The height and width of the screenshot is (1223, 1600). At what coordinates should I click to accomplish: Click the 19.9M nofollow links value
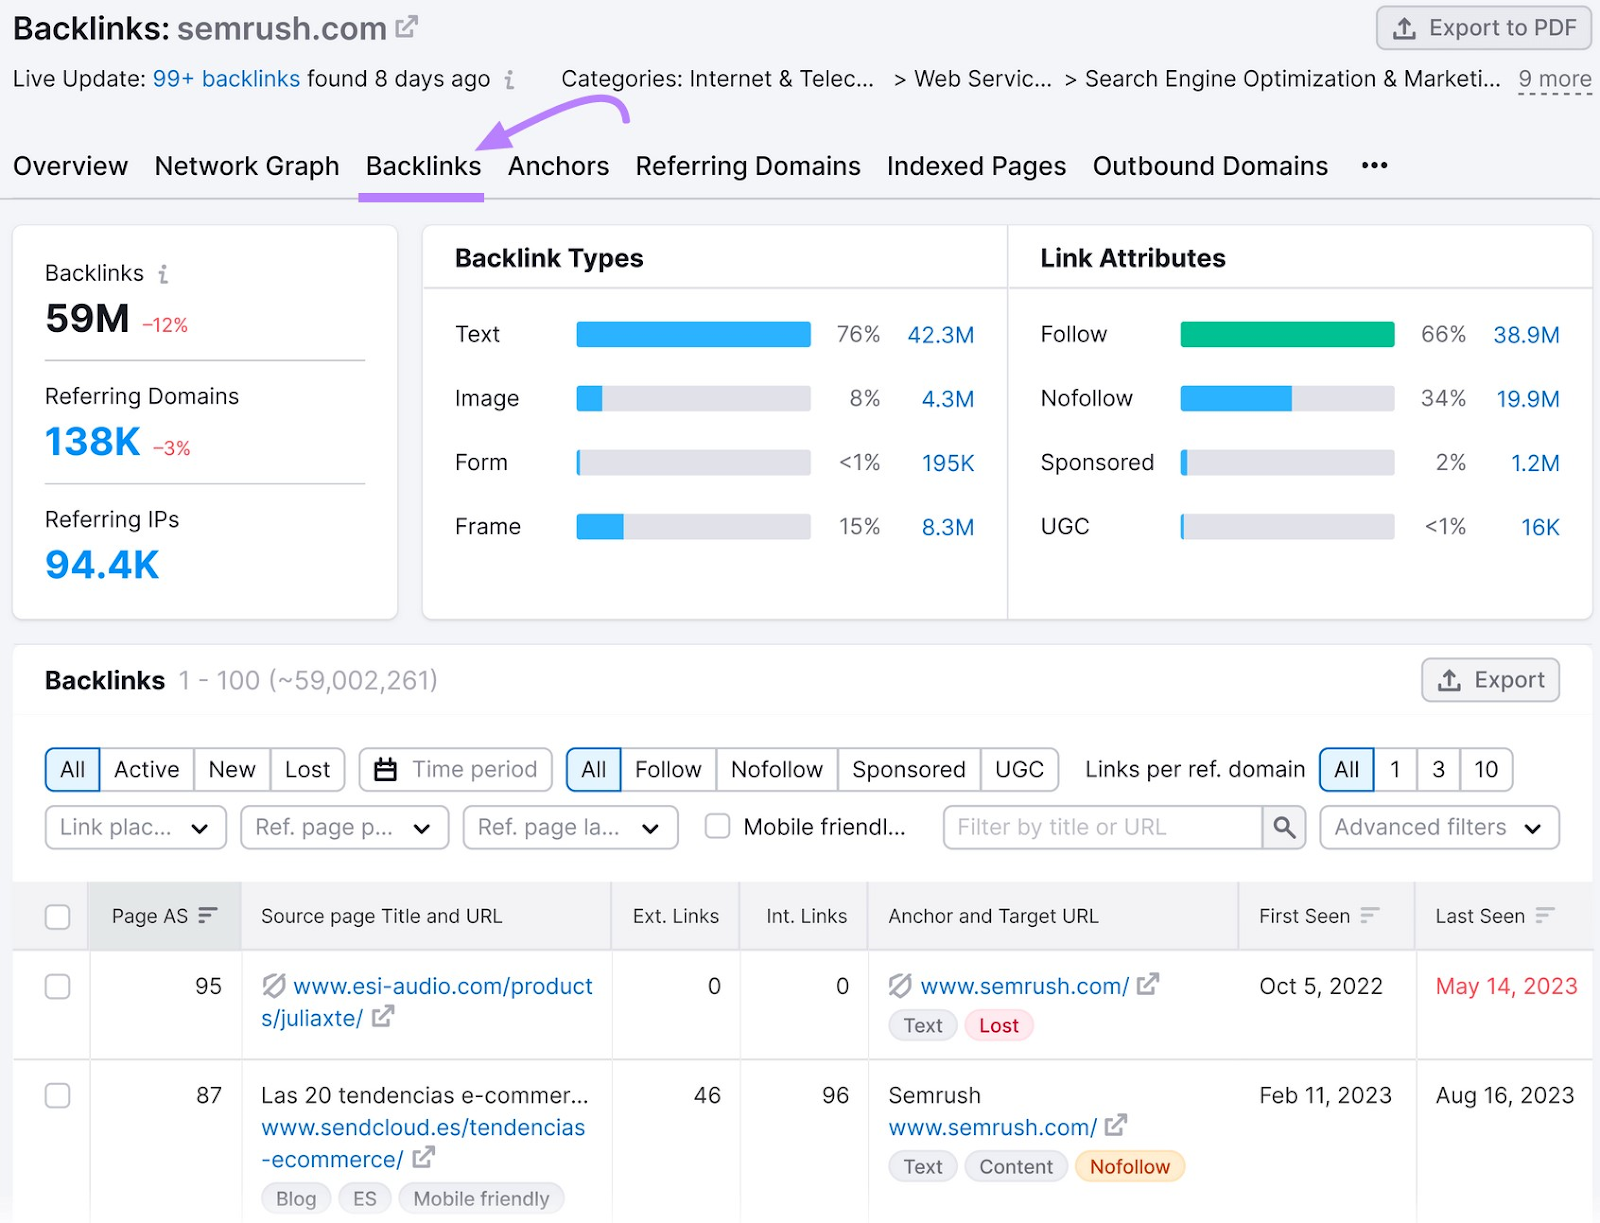[x=1527, y=399]
